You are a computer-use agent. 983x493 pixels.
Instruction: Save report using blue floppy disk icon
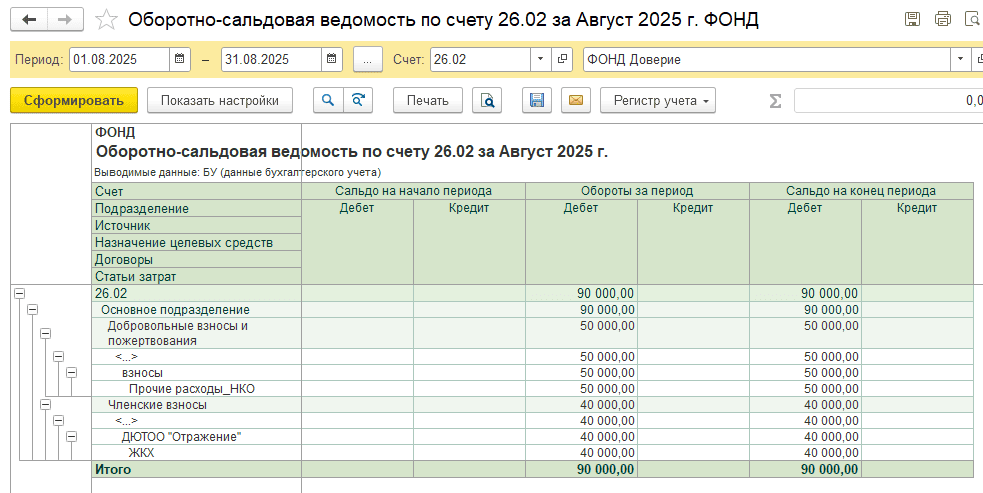click(537, 100)
